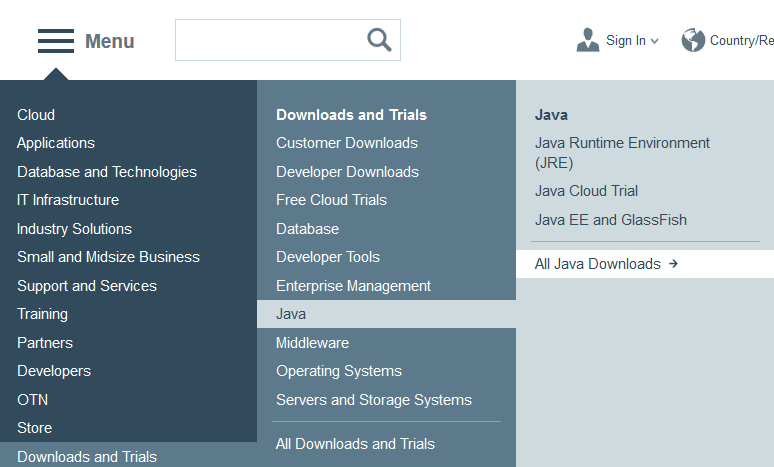Select the highlighted Java submenu item
774x467 pixels.
pos(386,314)
